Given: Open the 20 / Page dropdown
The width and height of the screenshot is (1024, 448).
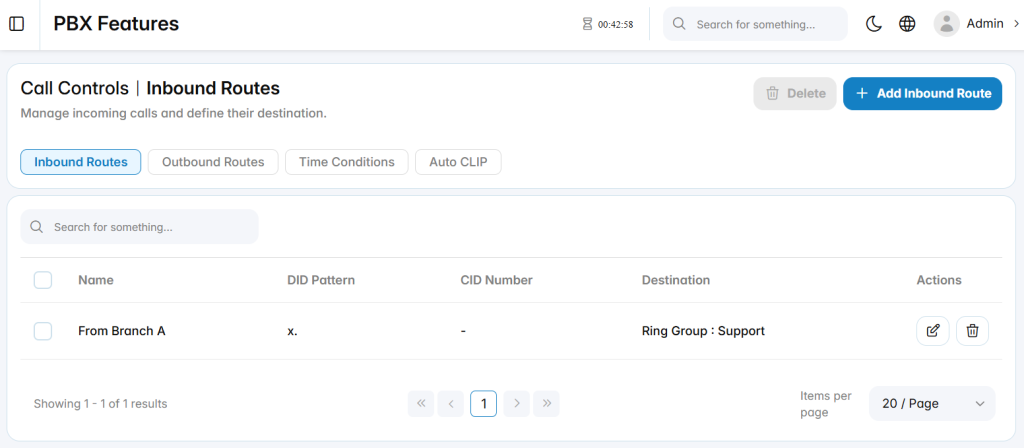Looking at the screenshot, I should (932, 404).
